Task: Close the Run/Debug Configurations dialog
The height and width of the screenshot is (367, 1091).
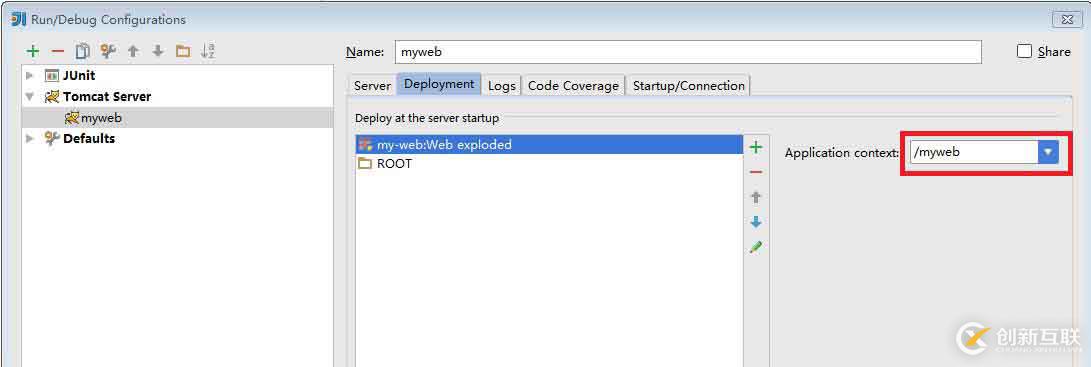Action: click(x=1067, y=19)
